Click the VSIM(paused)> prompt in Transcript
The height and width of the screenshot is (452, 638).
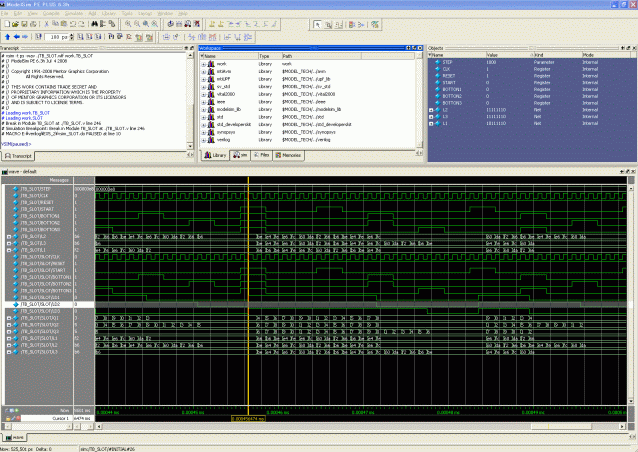16,144
